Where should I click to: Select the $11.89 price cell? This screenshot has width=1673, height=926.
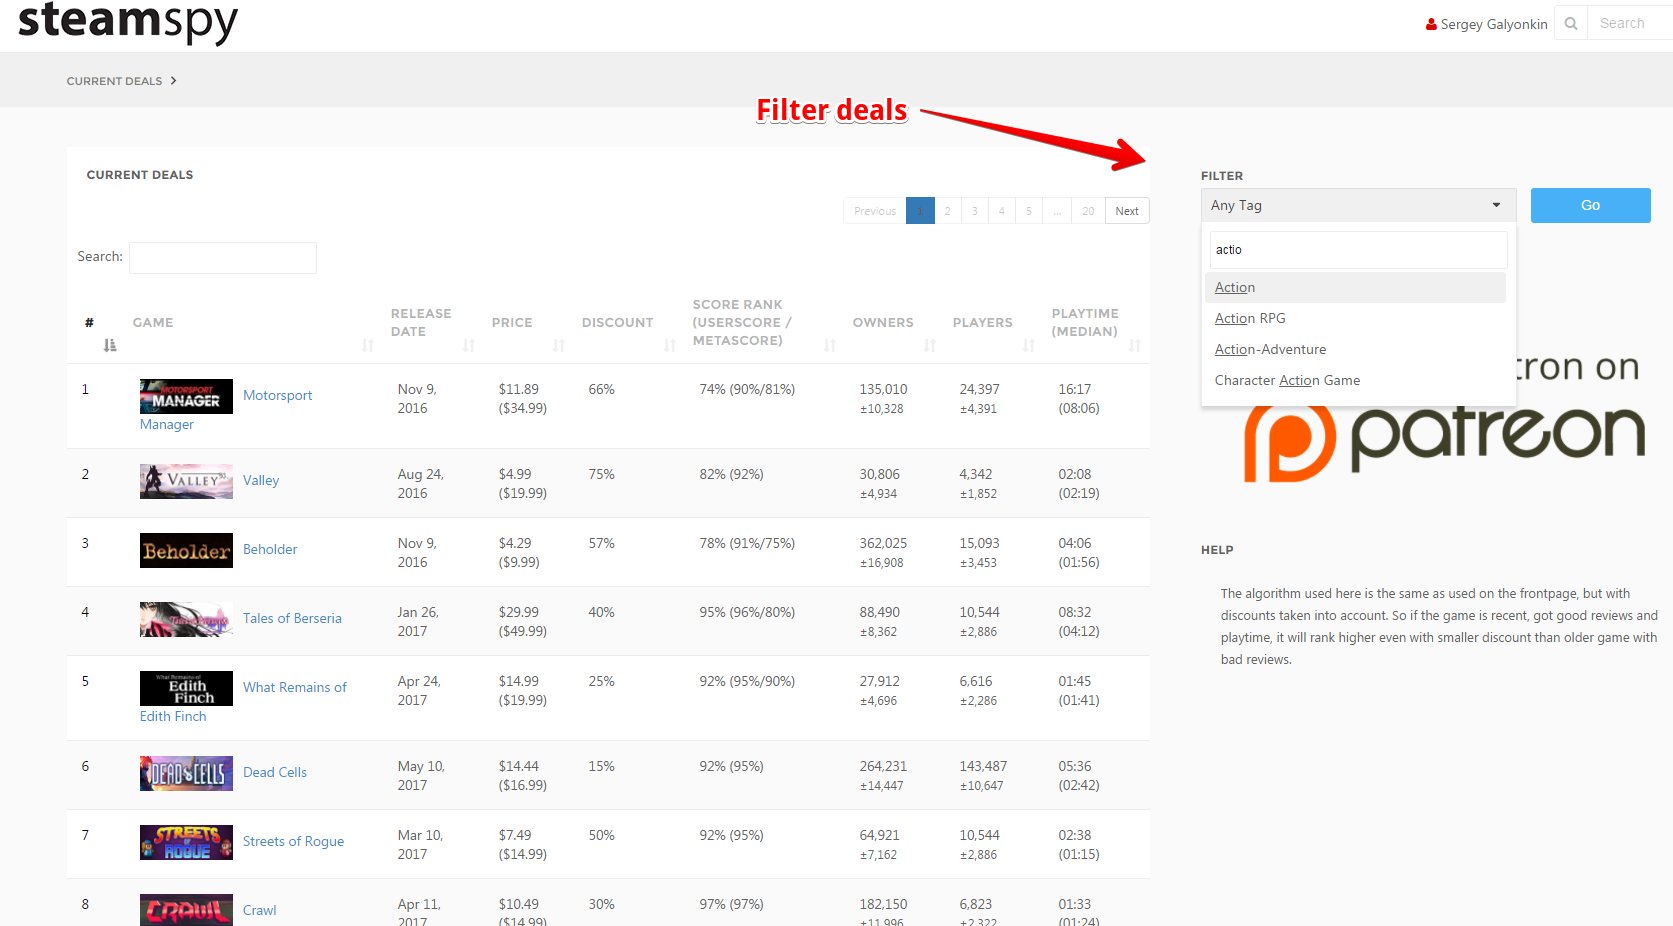click(518, 390)
